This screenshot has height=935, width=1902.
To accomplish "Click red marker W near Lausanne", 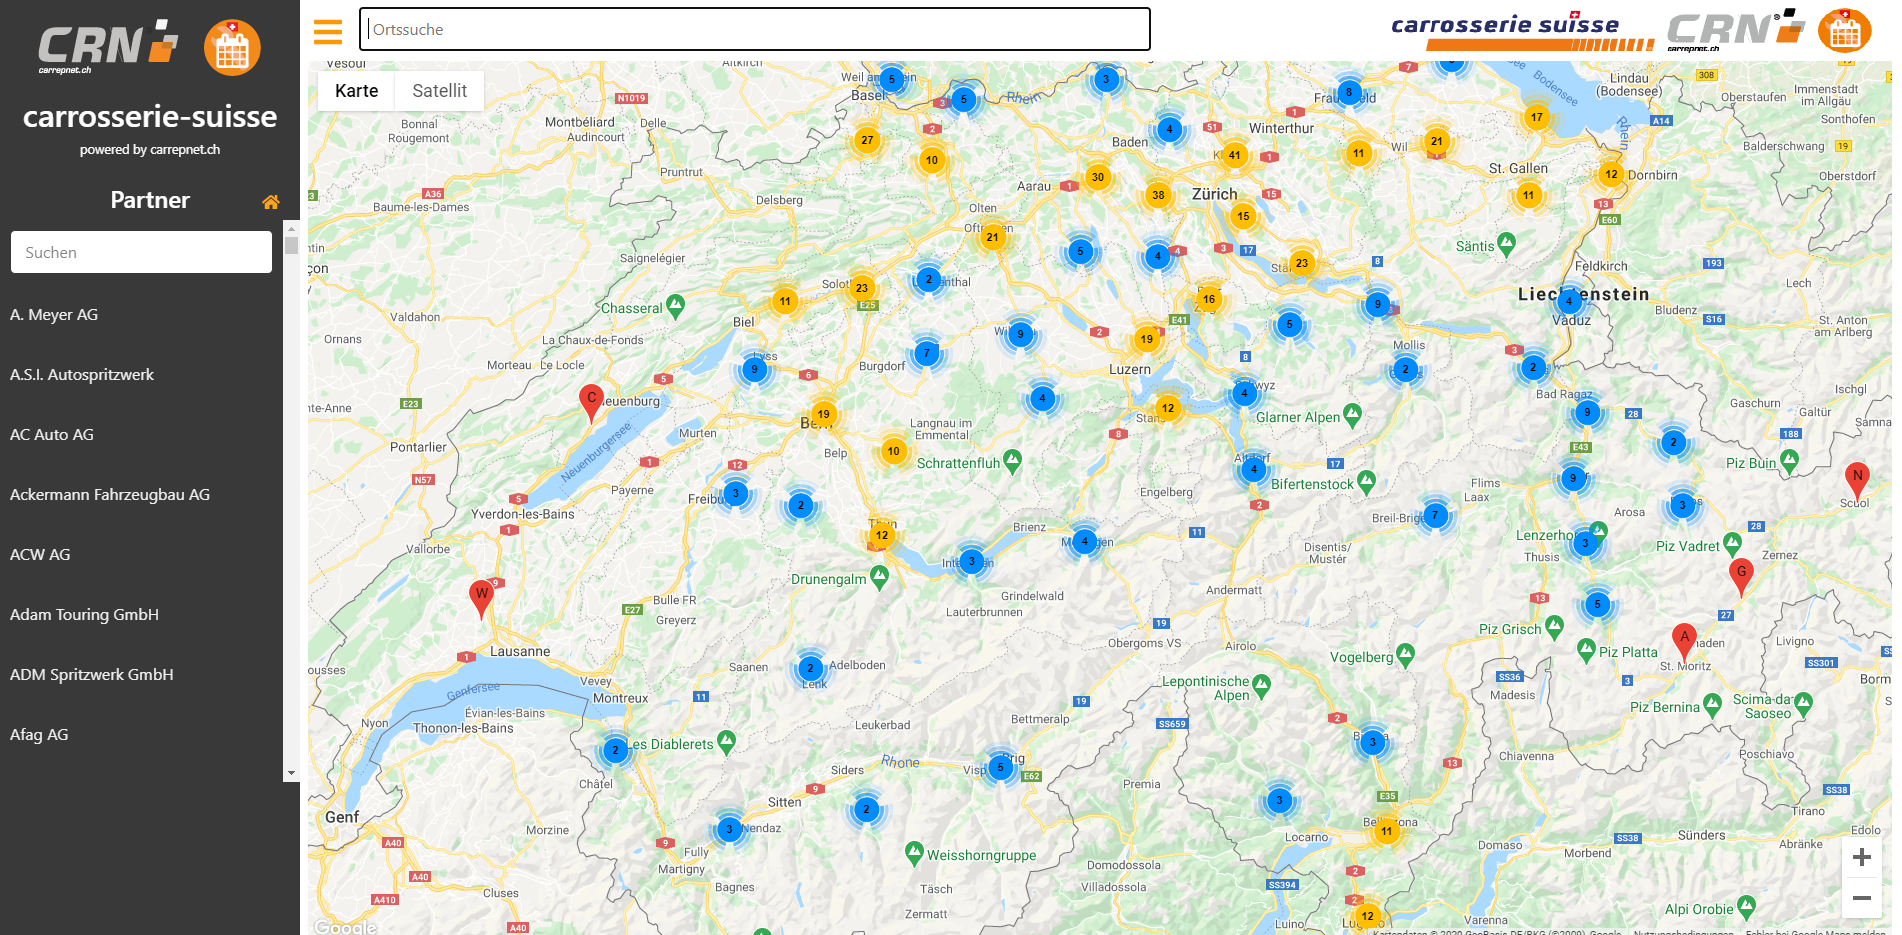I will [x=481, y=596].
